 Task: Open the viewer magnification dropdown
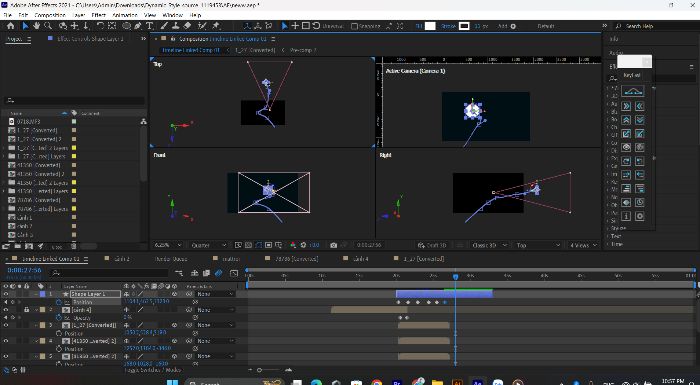click(x=167, y=245)
